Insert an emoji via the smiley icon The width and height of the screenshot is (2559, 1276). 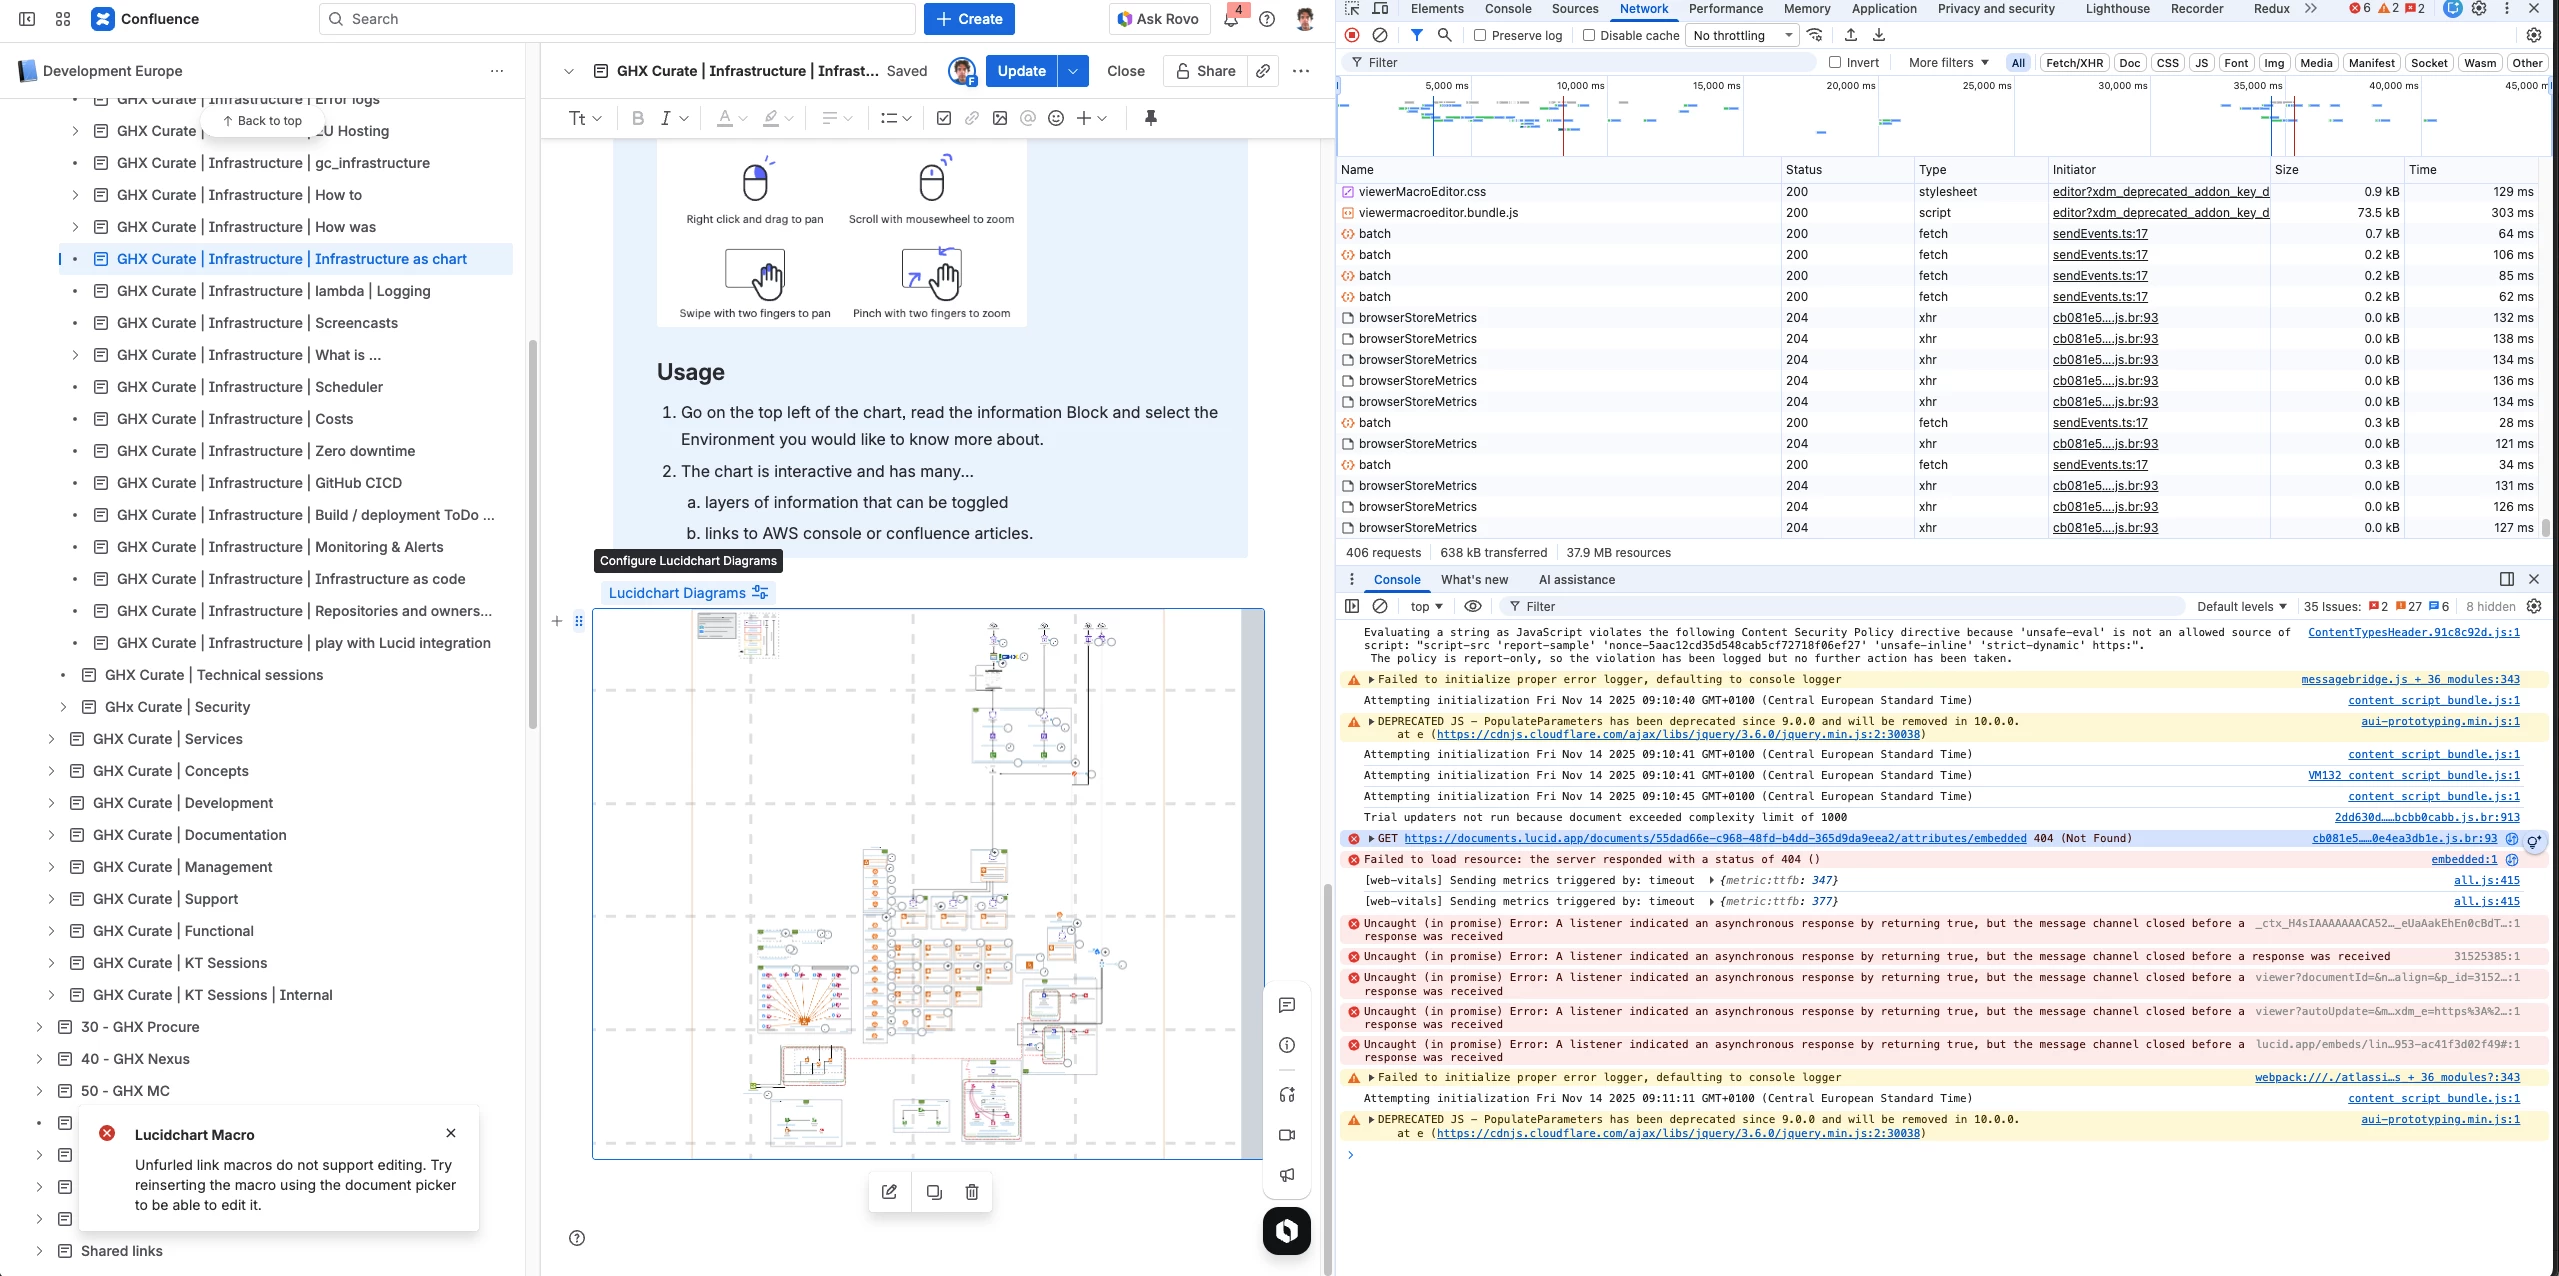(x=1056, y=118)
